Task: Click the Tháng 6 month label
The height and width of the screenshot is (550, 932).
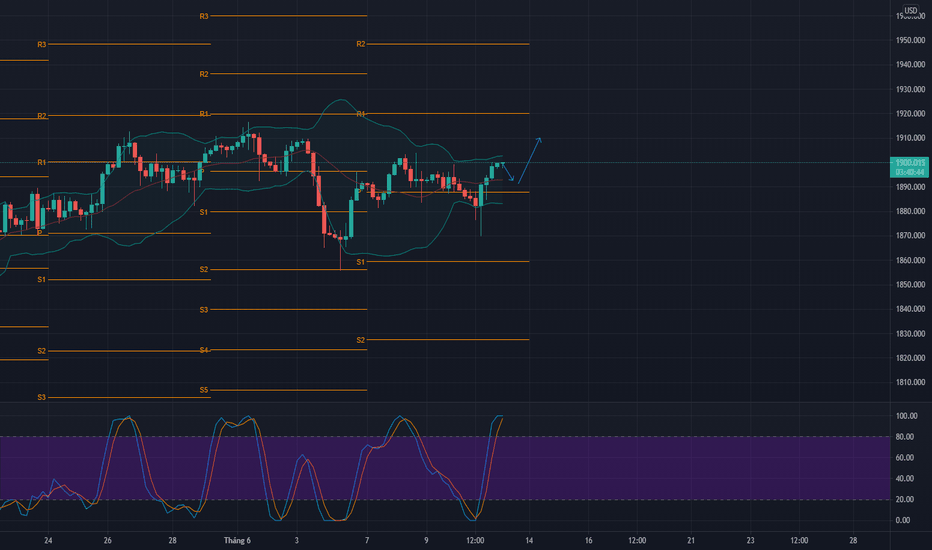Action: (237, 540)
